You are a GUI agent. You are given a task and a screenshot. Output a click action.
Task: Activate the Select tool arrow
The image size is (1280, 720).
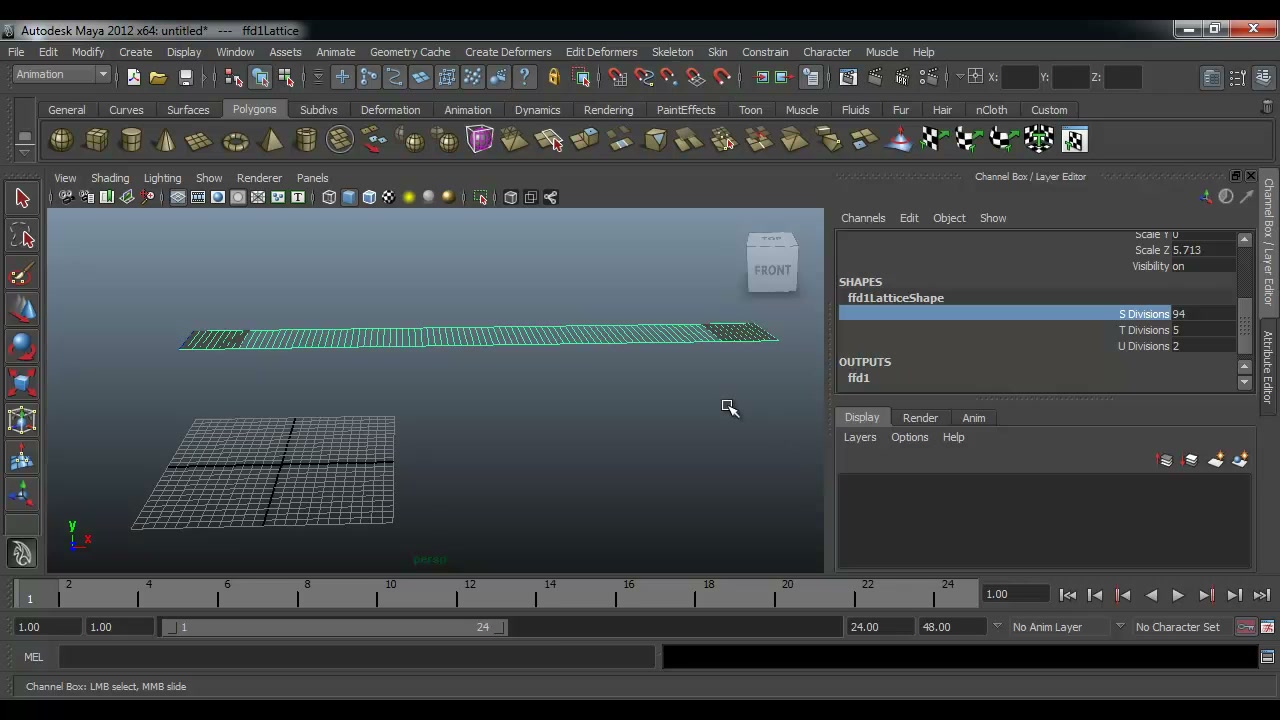(22, 198)
